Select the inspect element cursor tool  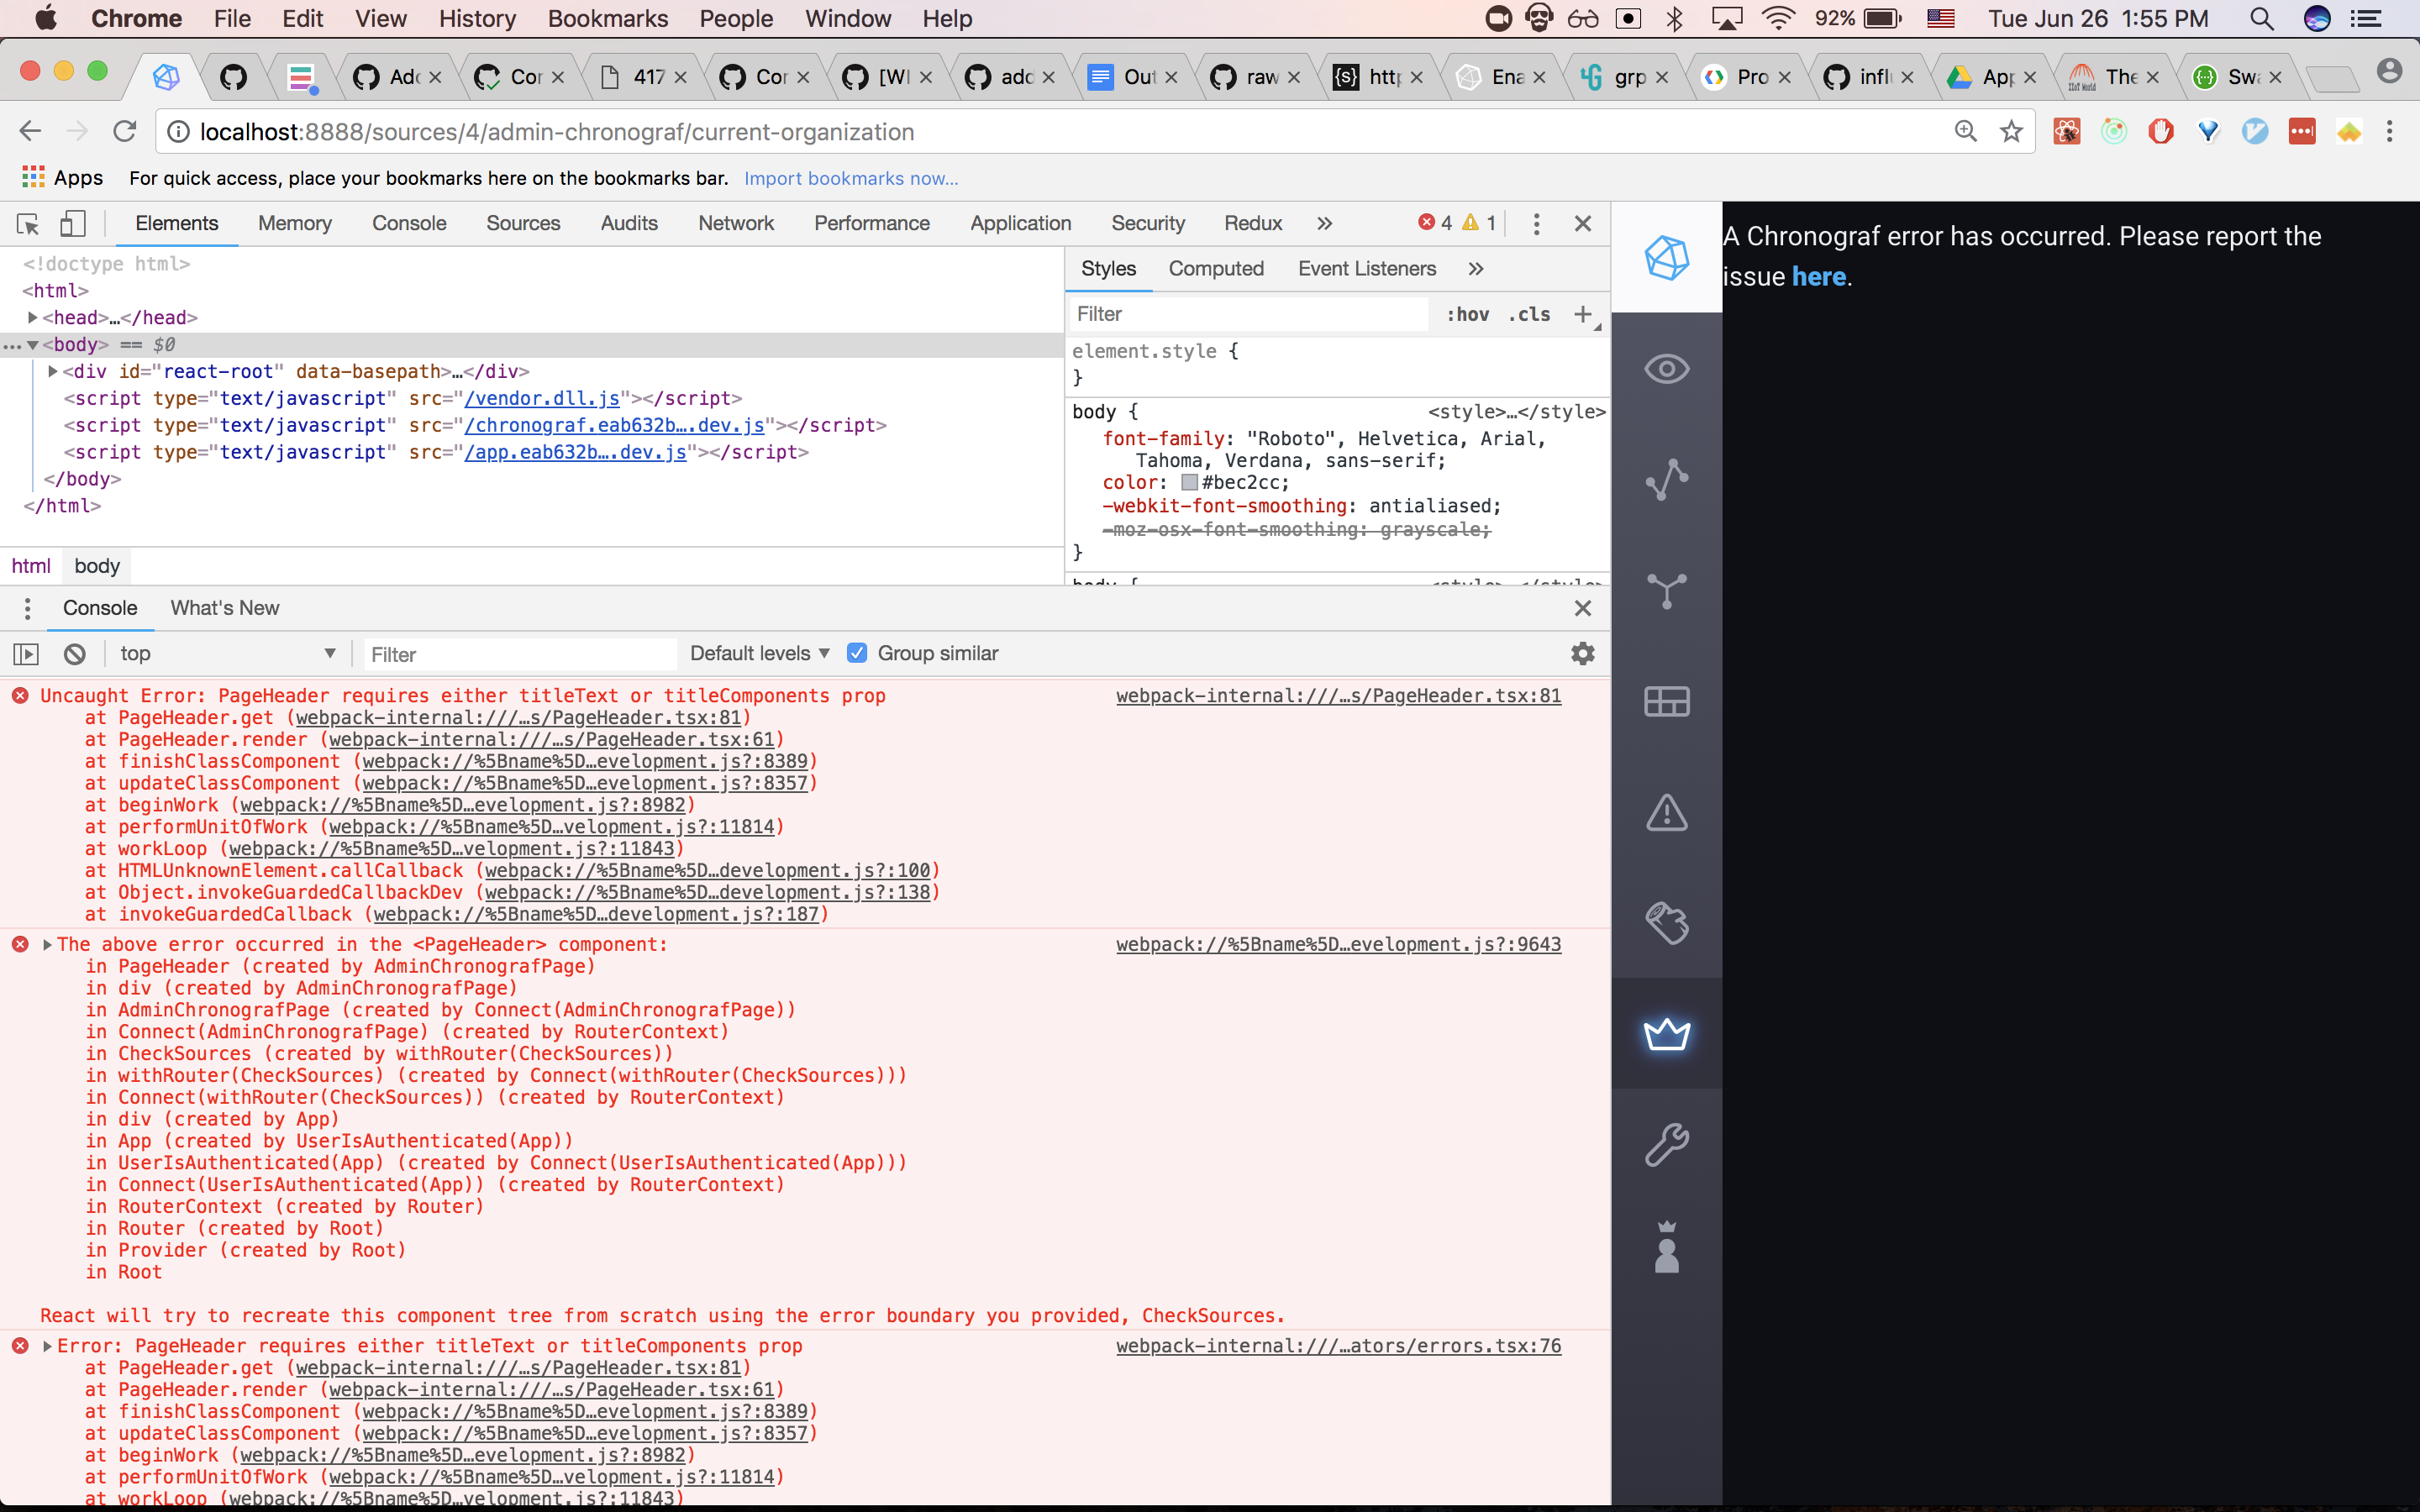pos(26,223)
